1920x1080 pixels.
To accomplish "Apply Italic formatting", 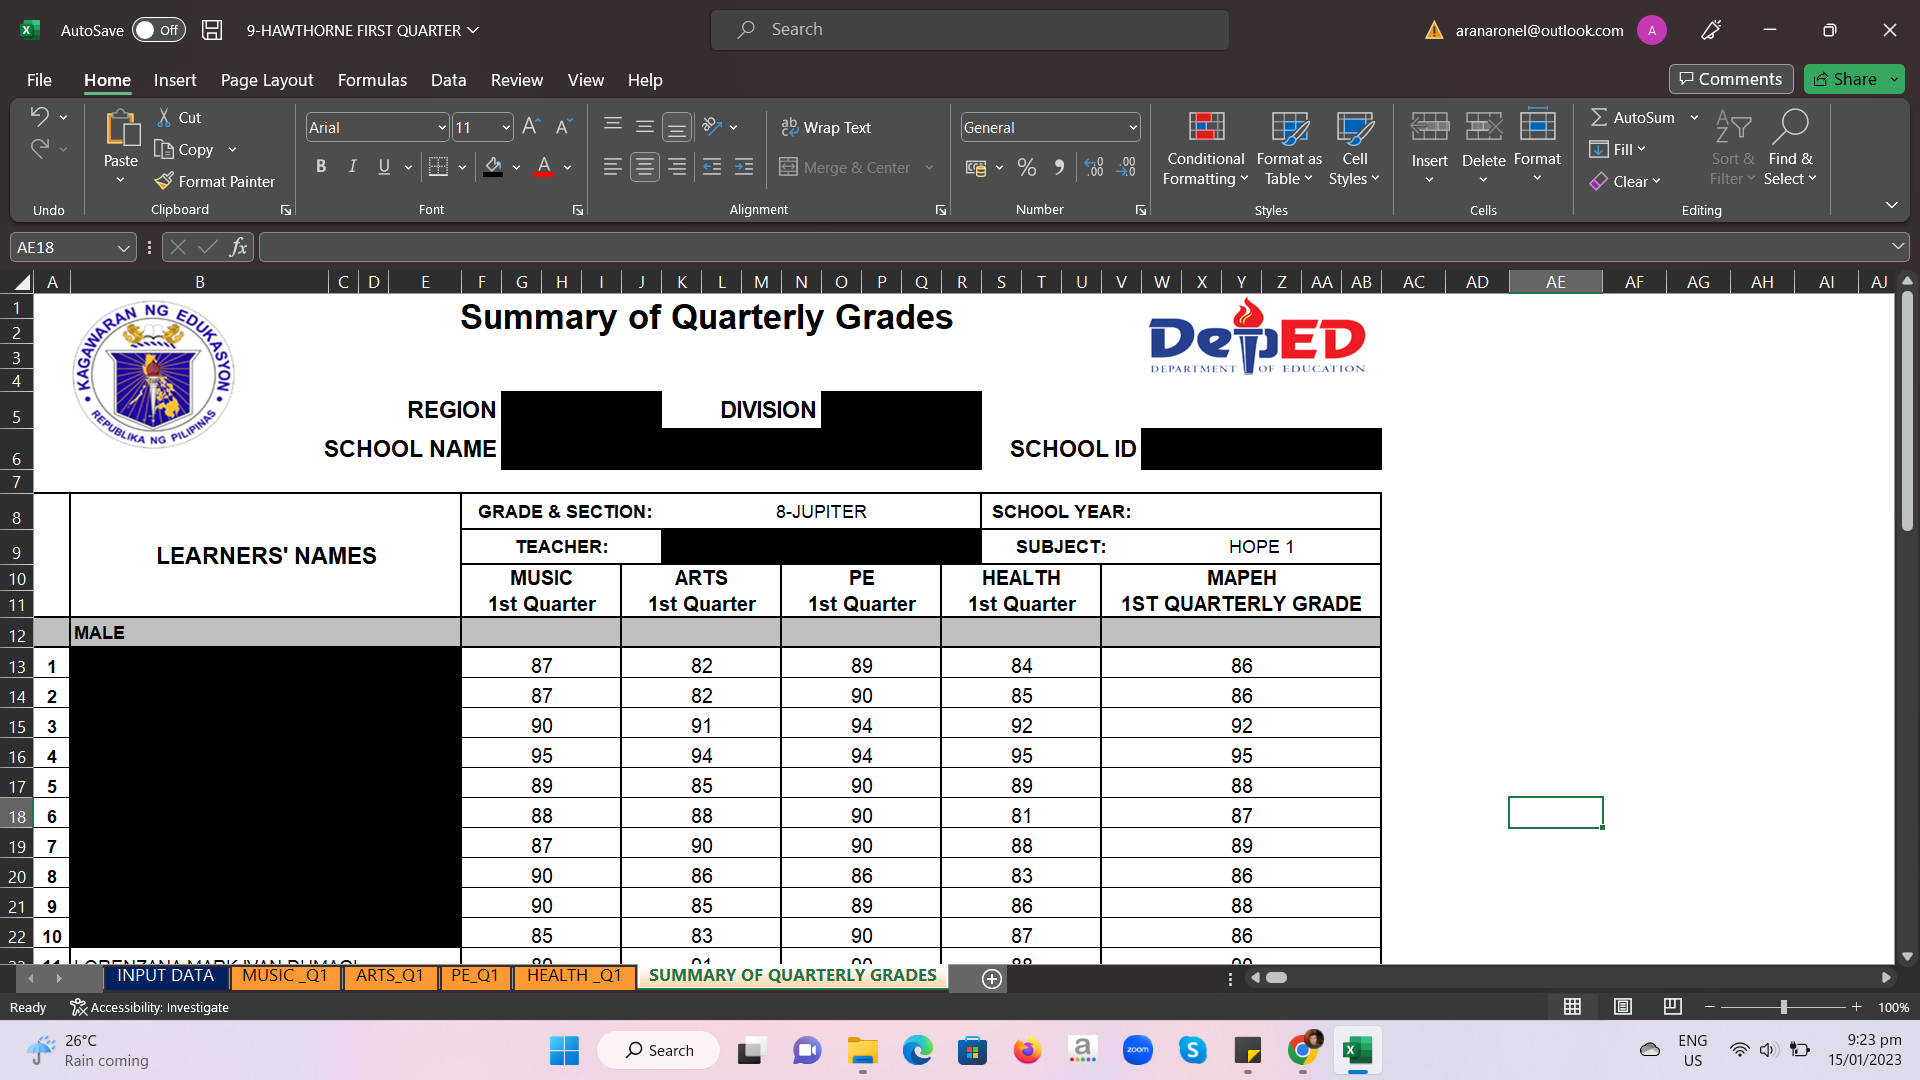I will coord(352,167).
